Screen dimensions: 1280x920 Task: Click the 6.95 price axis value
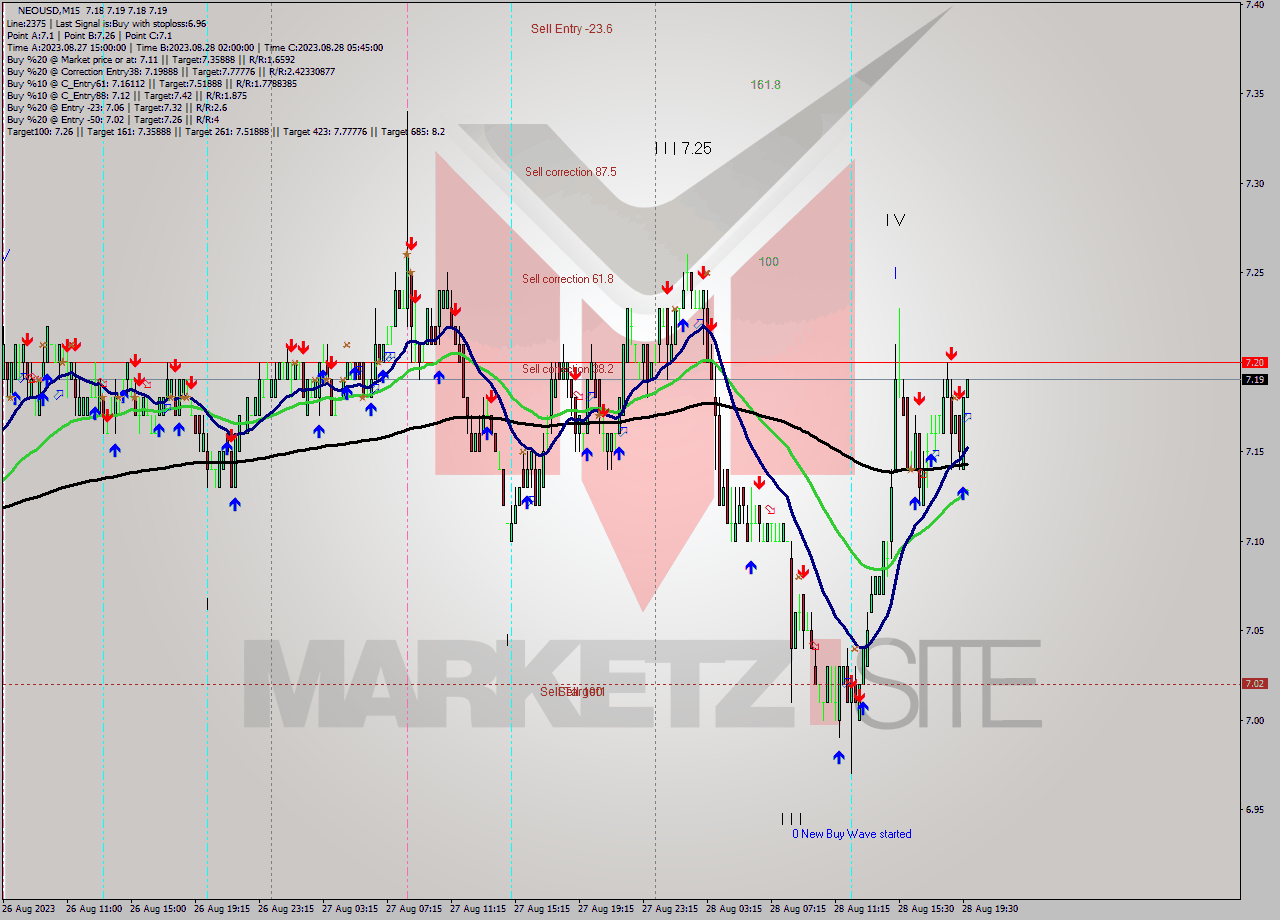pos(1254,810)
